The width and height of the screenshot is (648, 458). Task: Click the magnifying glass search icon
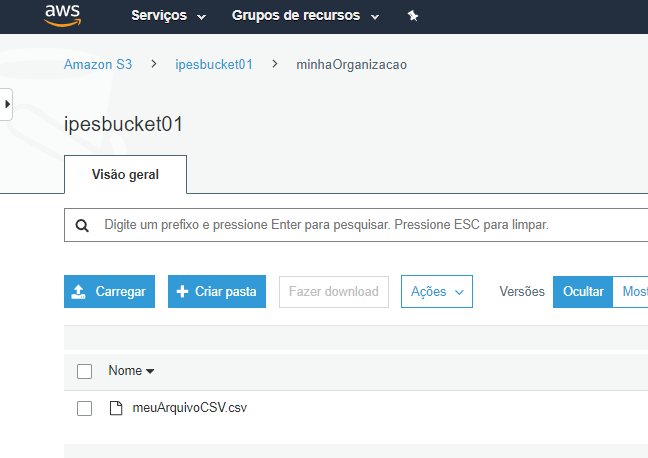pos(82,225)
